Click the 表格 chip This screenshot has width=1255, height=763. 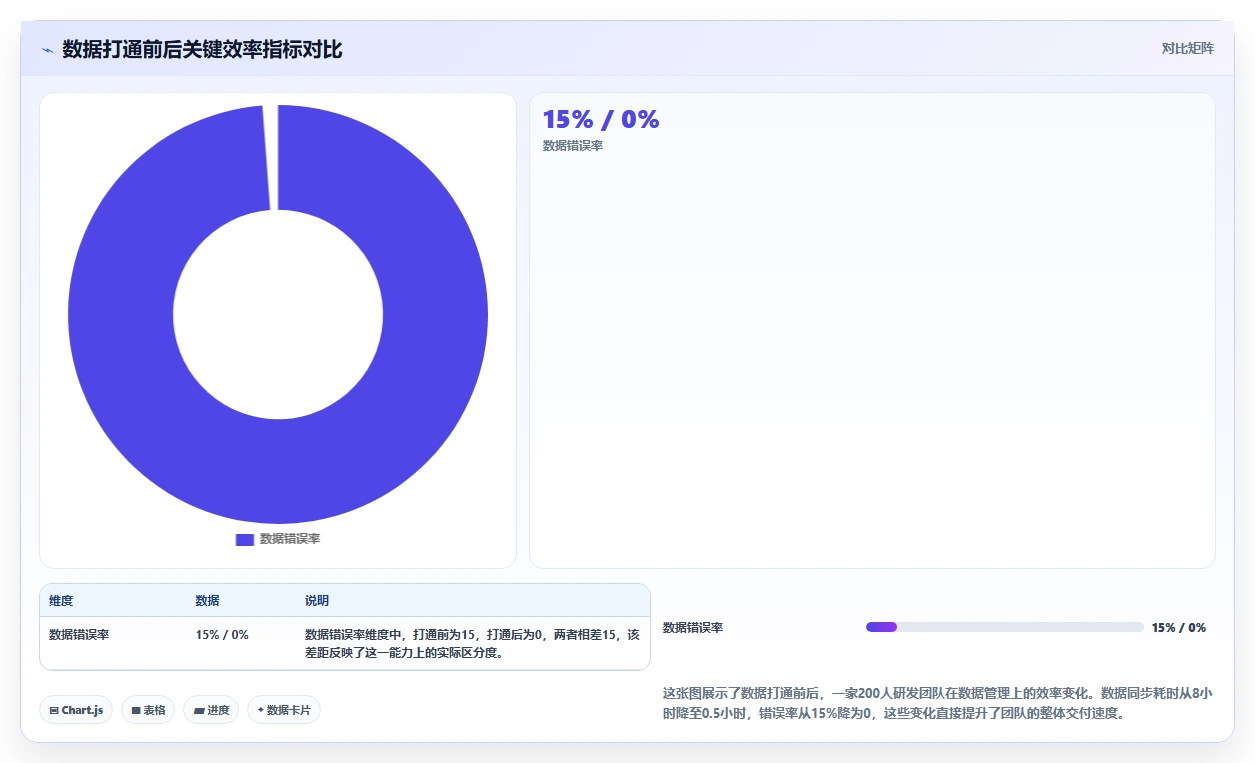[x=148, y=710]
